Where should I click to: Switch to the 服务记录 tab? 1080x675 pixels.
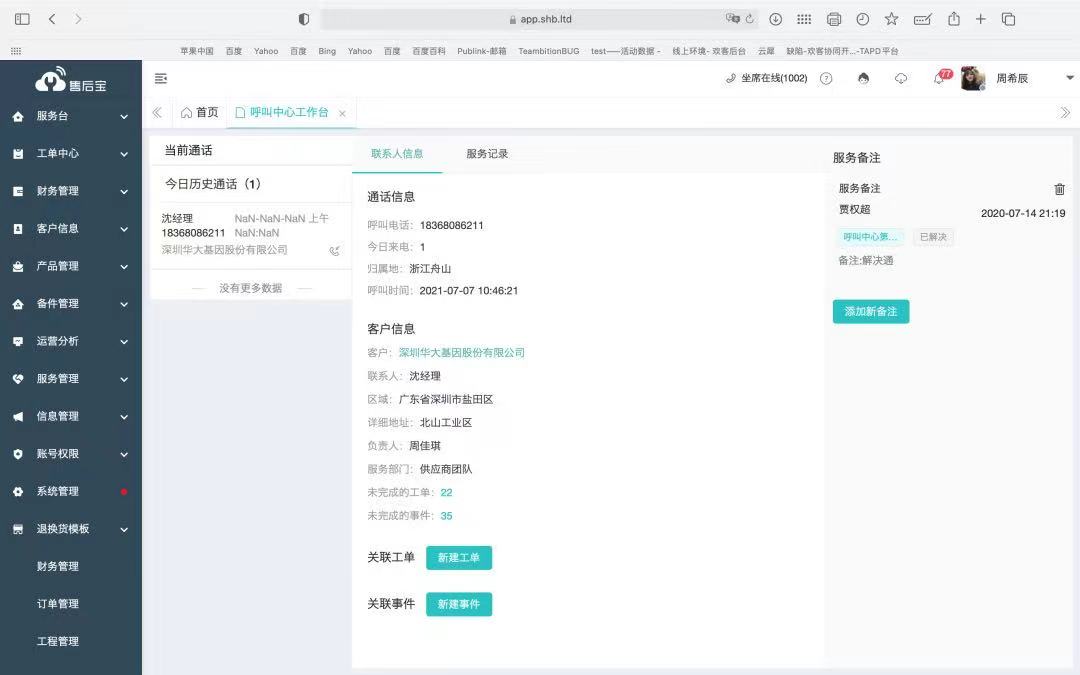point(487,154)
